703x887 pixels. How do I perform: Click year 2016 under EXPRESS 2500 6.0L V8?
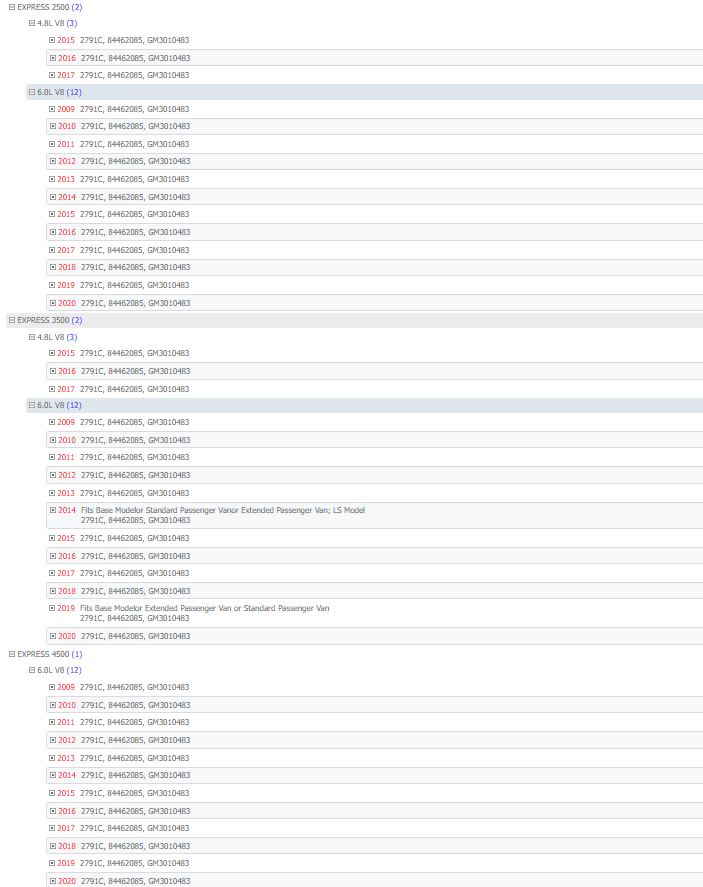pos(67,232)
